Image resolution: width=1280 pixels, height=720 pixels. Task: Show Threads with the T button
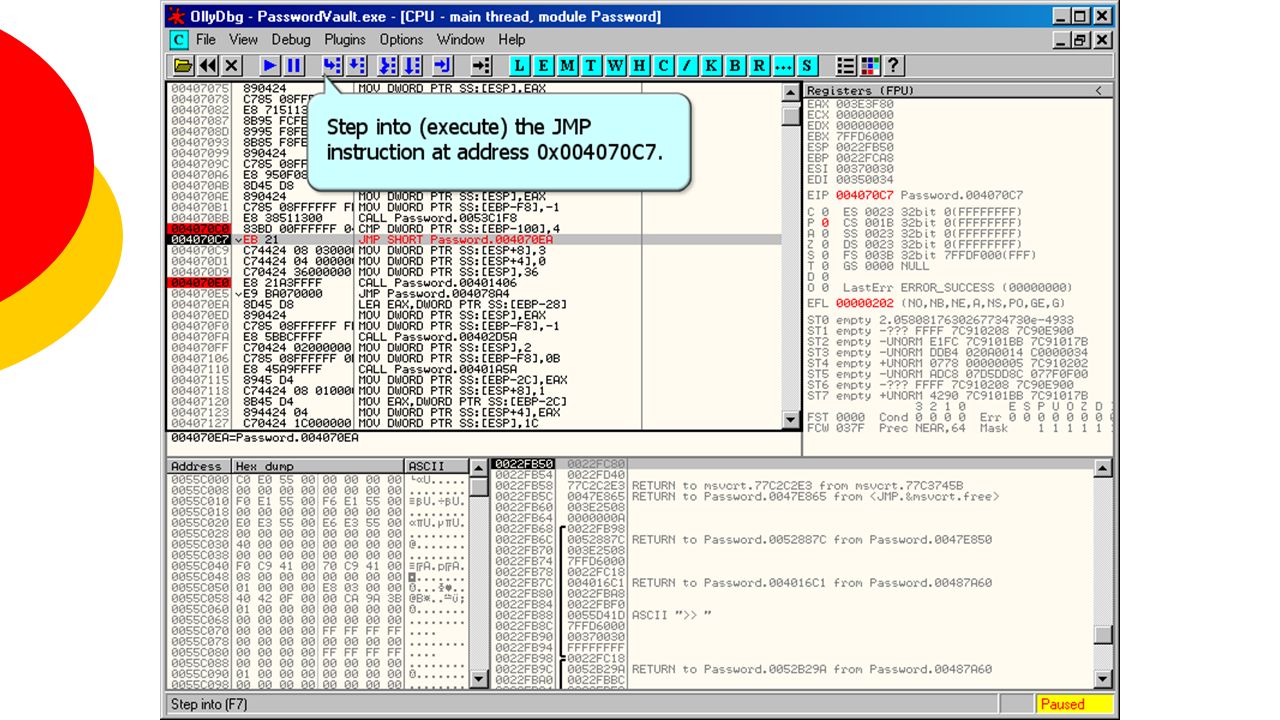592,66
